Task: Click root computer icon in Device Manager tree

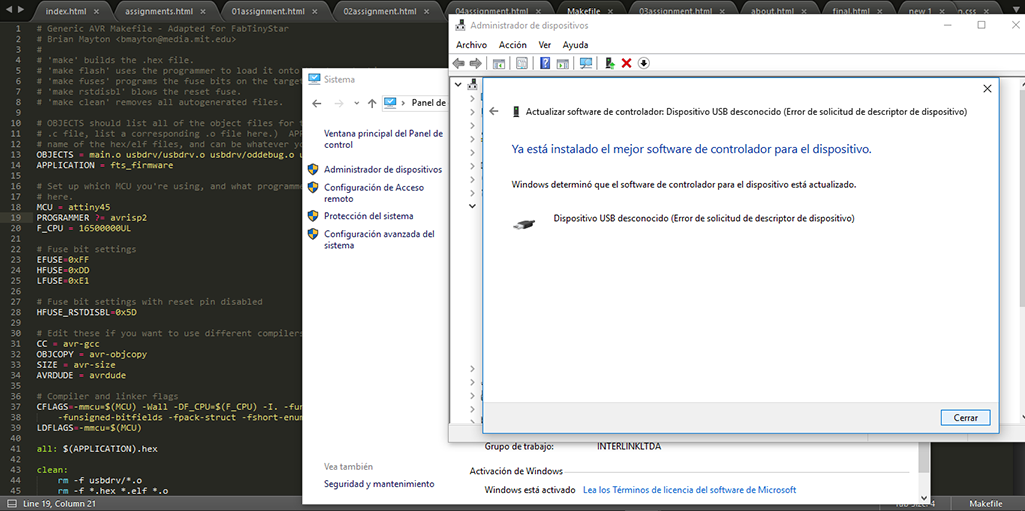Action: point(473,84)
